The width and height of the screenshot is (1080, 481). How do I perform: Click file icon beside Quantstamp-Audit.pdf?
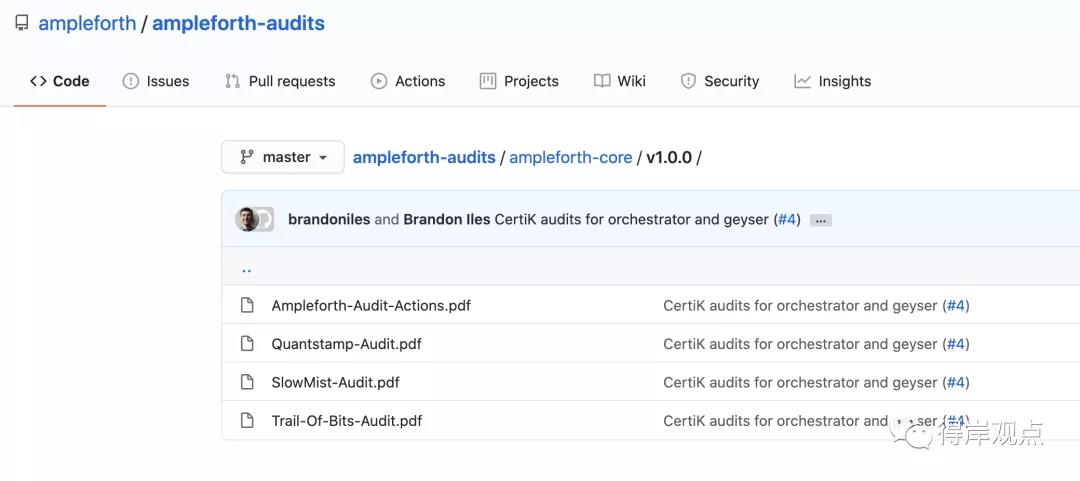[x=247, y=343]
